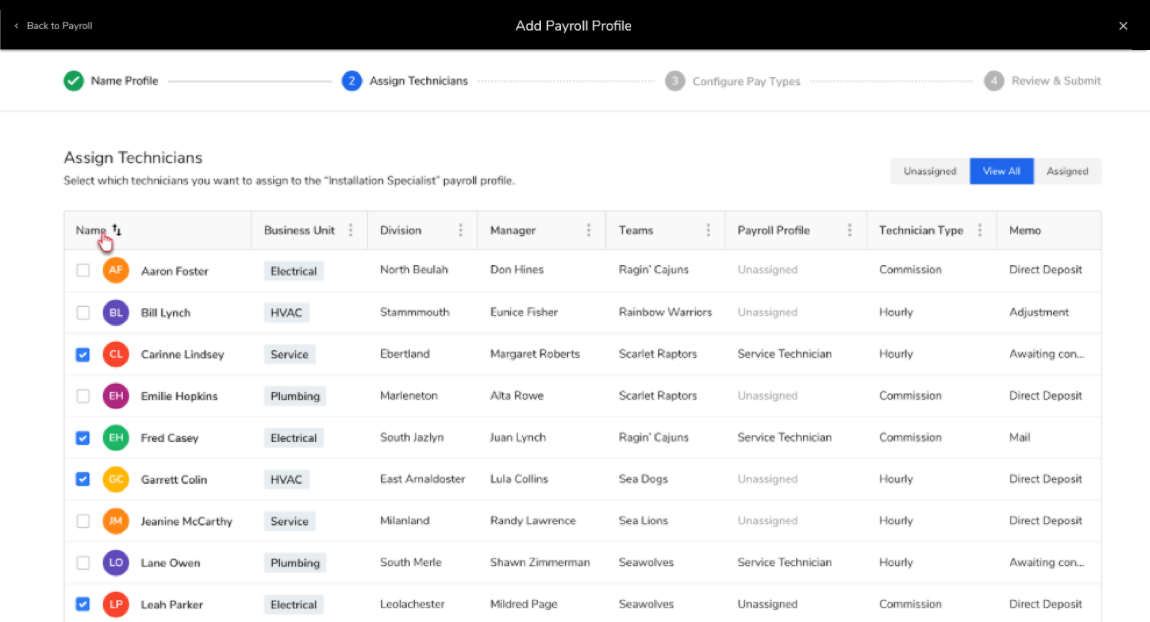Check the checkbox for Aaron Foster
This screenshot has width=1150, height=622.
82,270
